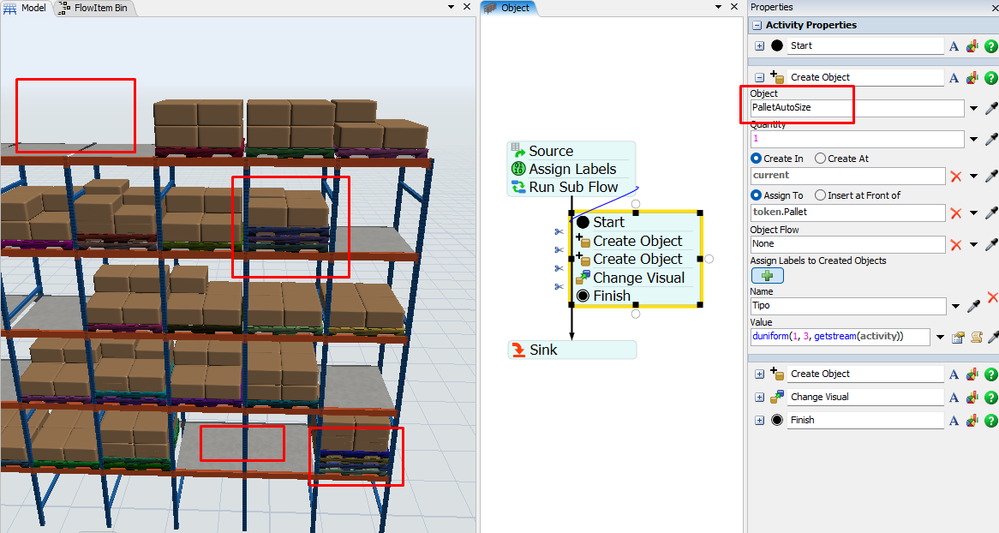Open the 'current' field dropdown
This screenshot has width=999, height=533.
pos(974,176)
